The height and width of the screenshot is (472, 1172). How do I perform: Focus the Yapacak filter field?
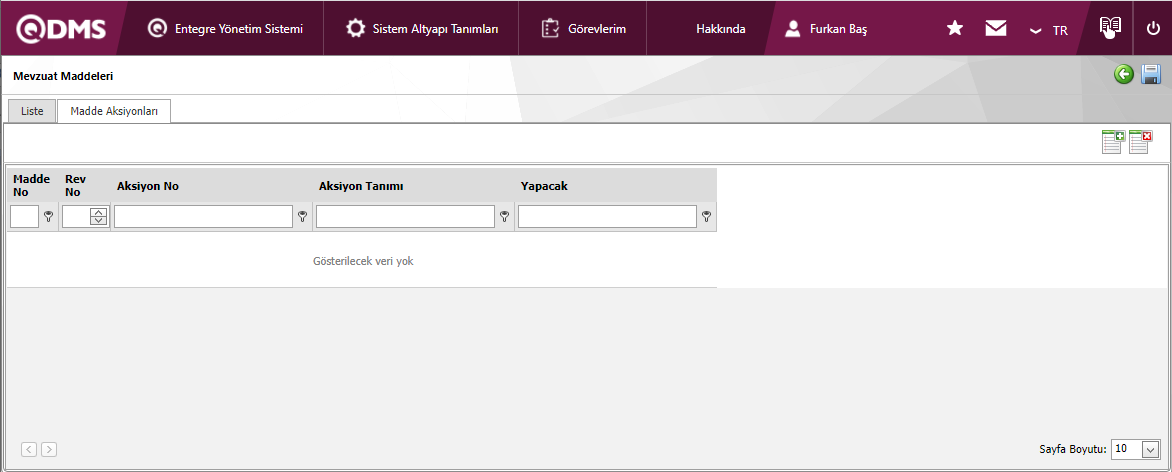pyautogui.click(x=607, y=217)
